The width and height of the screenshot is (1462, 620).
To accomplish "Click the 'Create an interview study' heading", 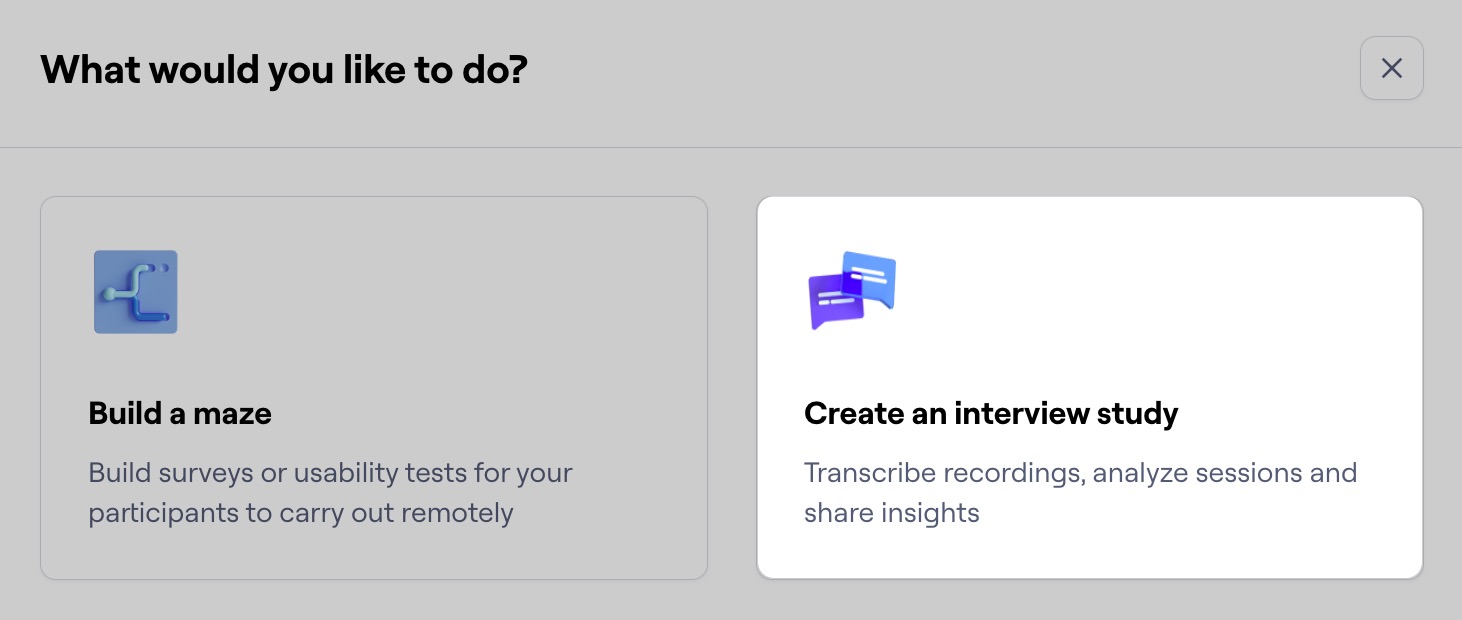I will [x=991, y=413].
